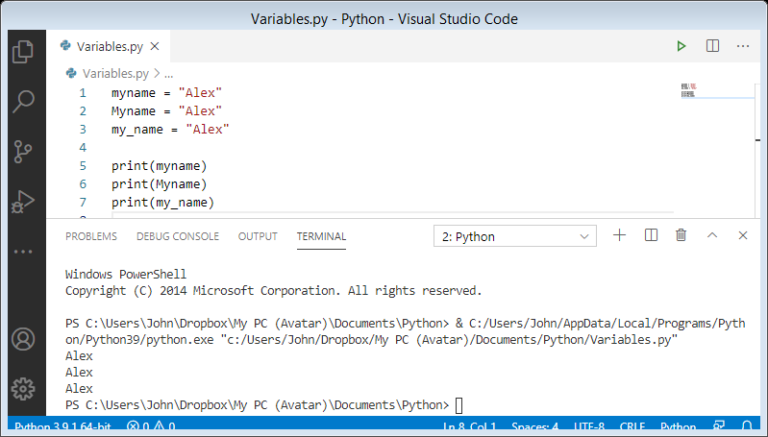Split the terminal pane
Image resolution: width=768 pixels, height=437 pixels.
tap(651, 235)
